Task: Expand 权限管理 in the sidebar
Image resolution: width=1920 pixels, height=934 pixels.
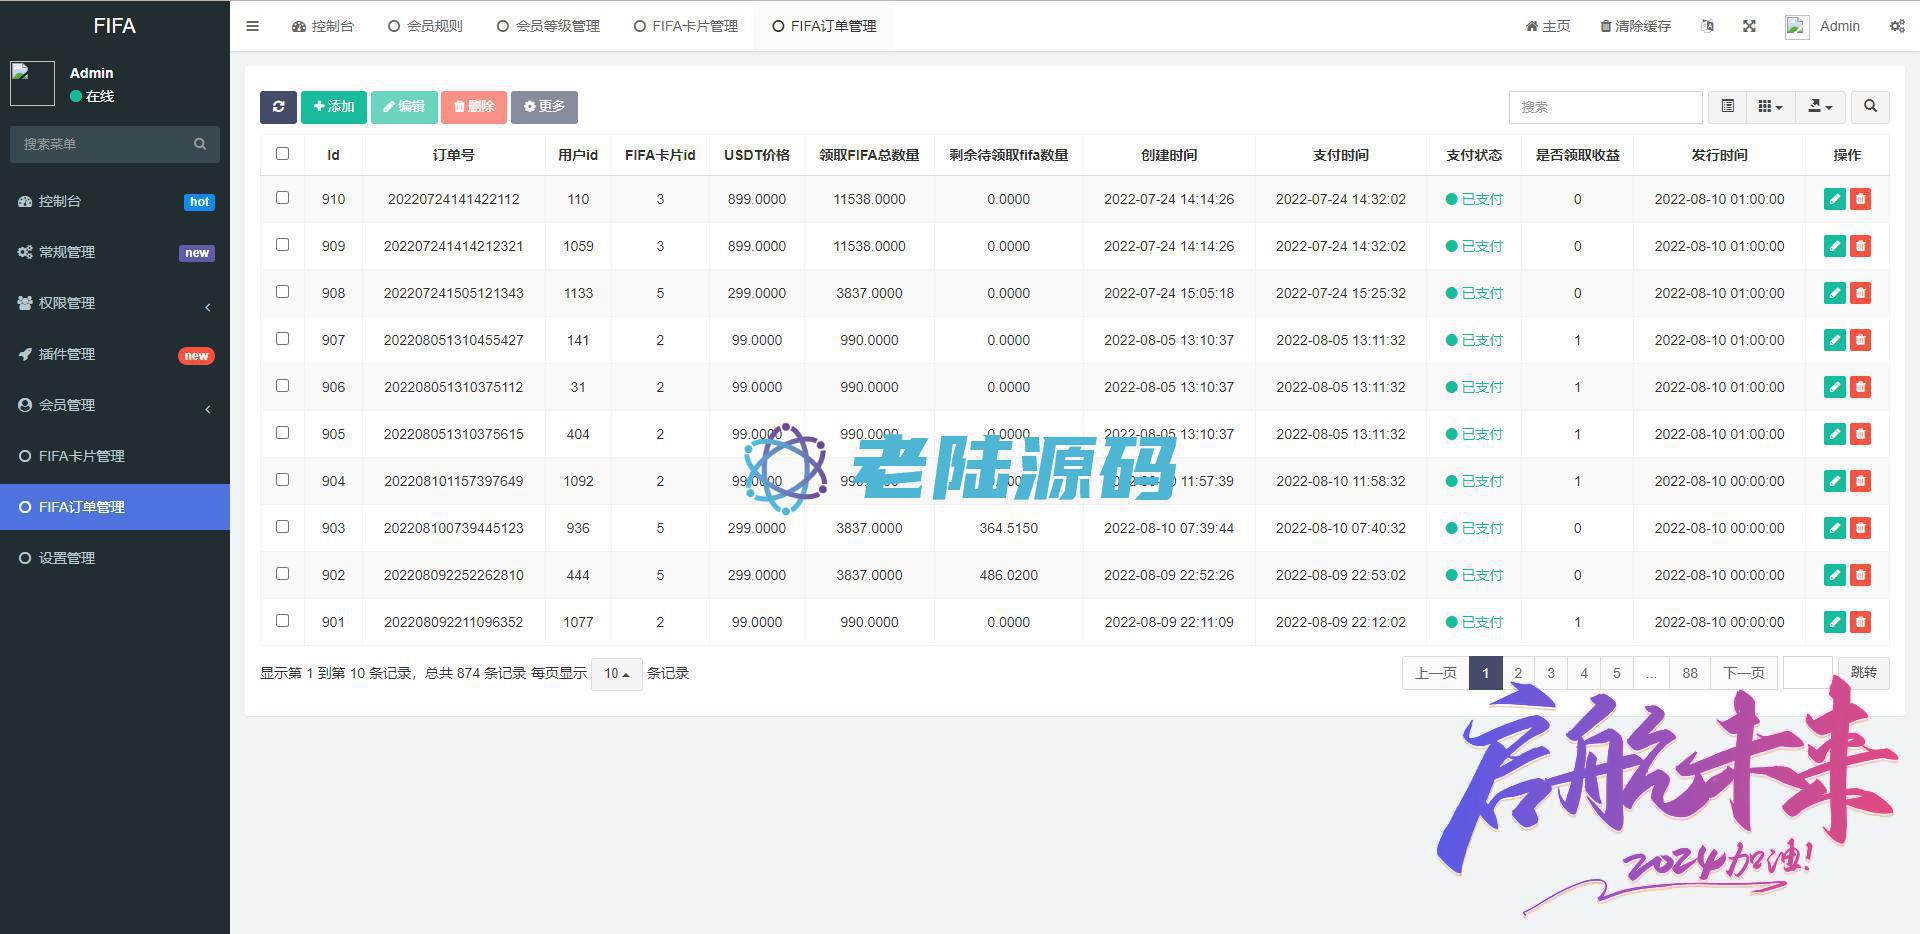Action: pyautogui.click(x=115, y=303)
